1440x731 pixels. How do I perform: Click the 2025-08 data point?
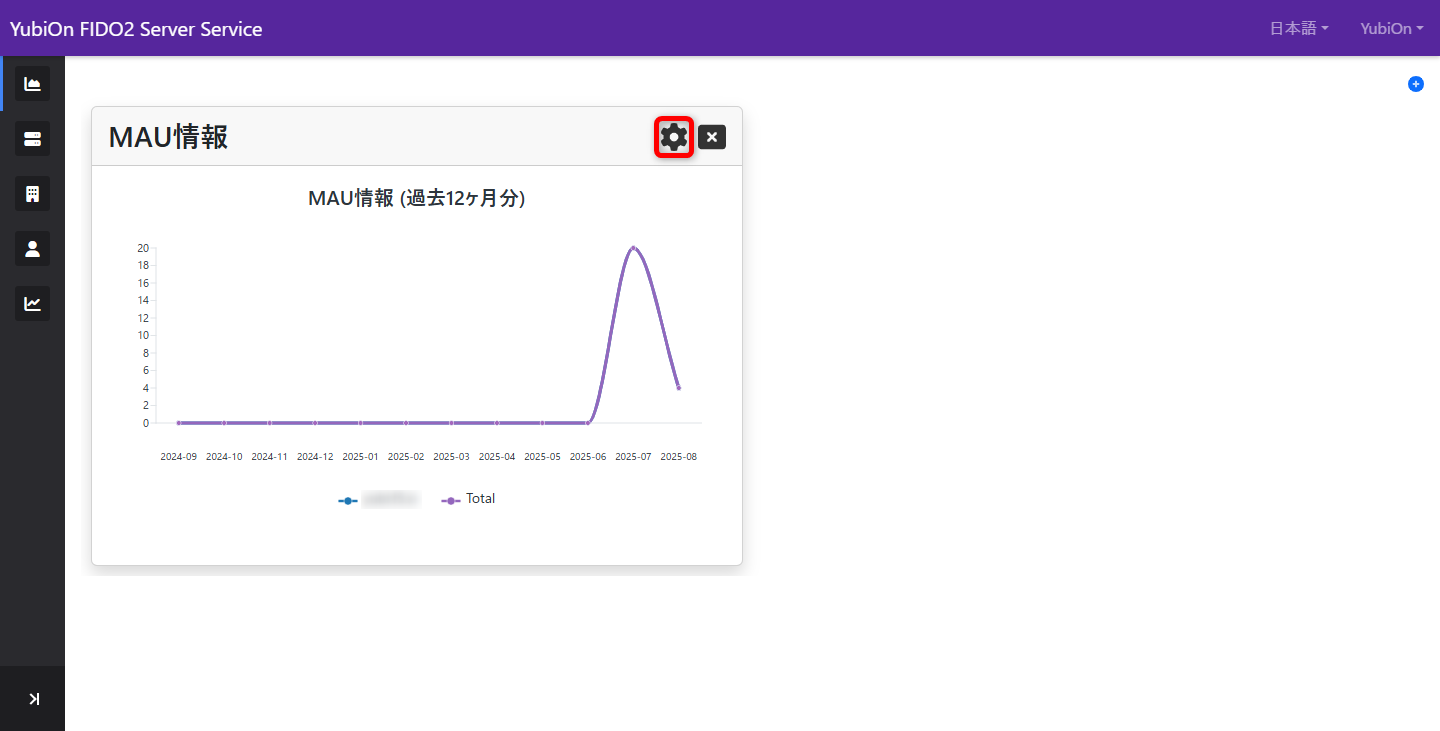678,388
